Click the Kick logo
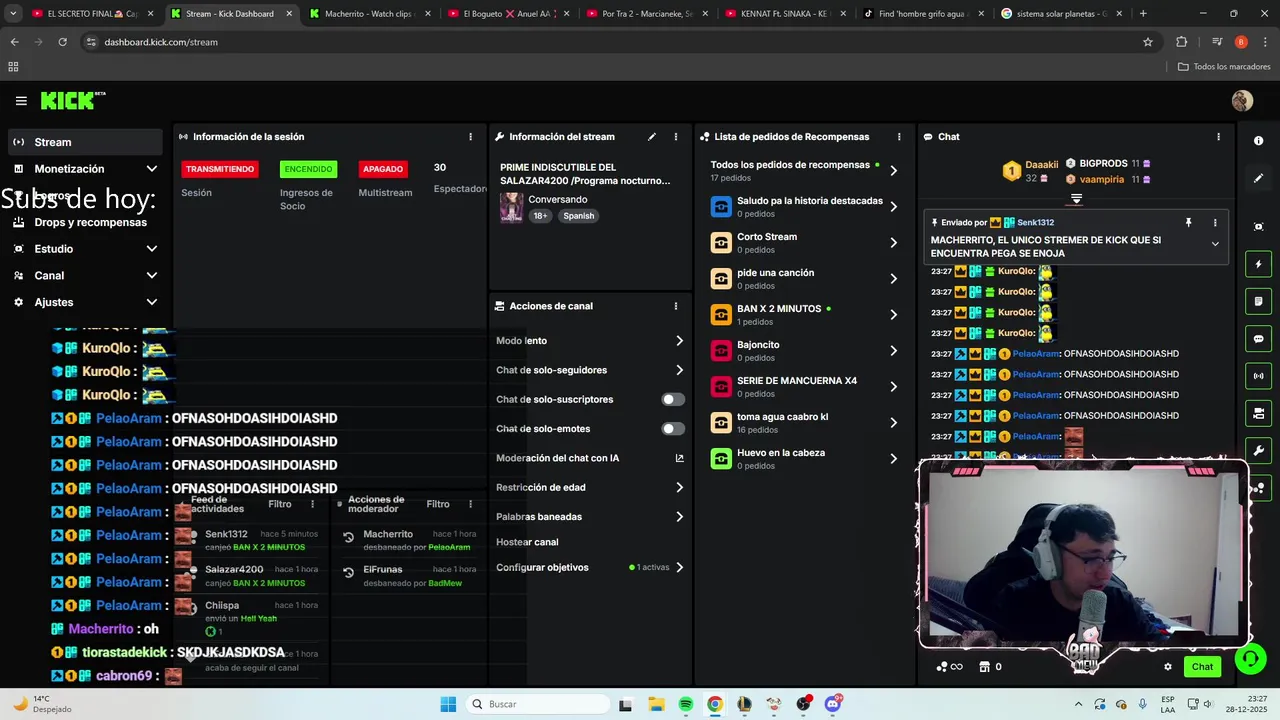This screenshot has height=720, width=1280. coord(72,100)
